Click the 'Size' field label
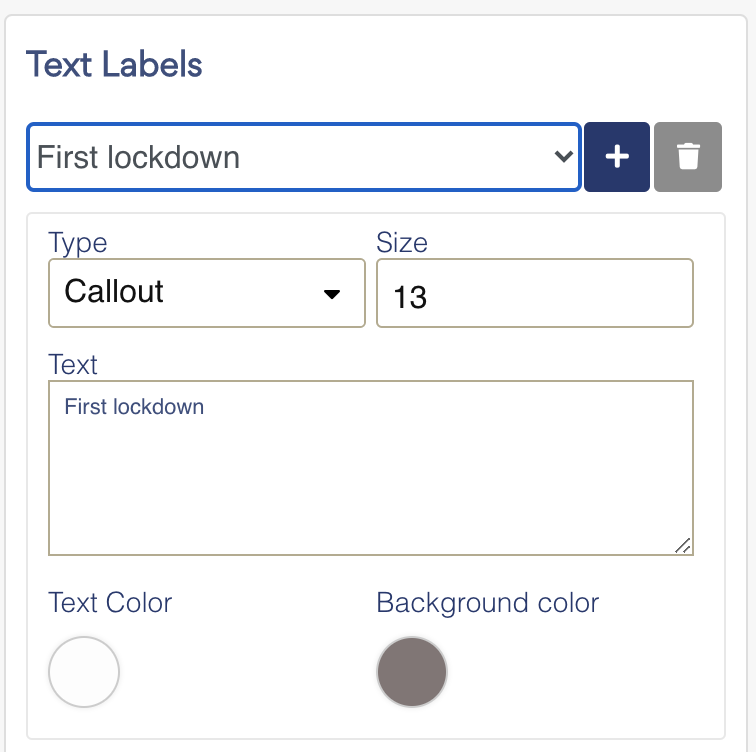This screenshot has width=756, height=752. [402, 242]
